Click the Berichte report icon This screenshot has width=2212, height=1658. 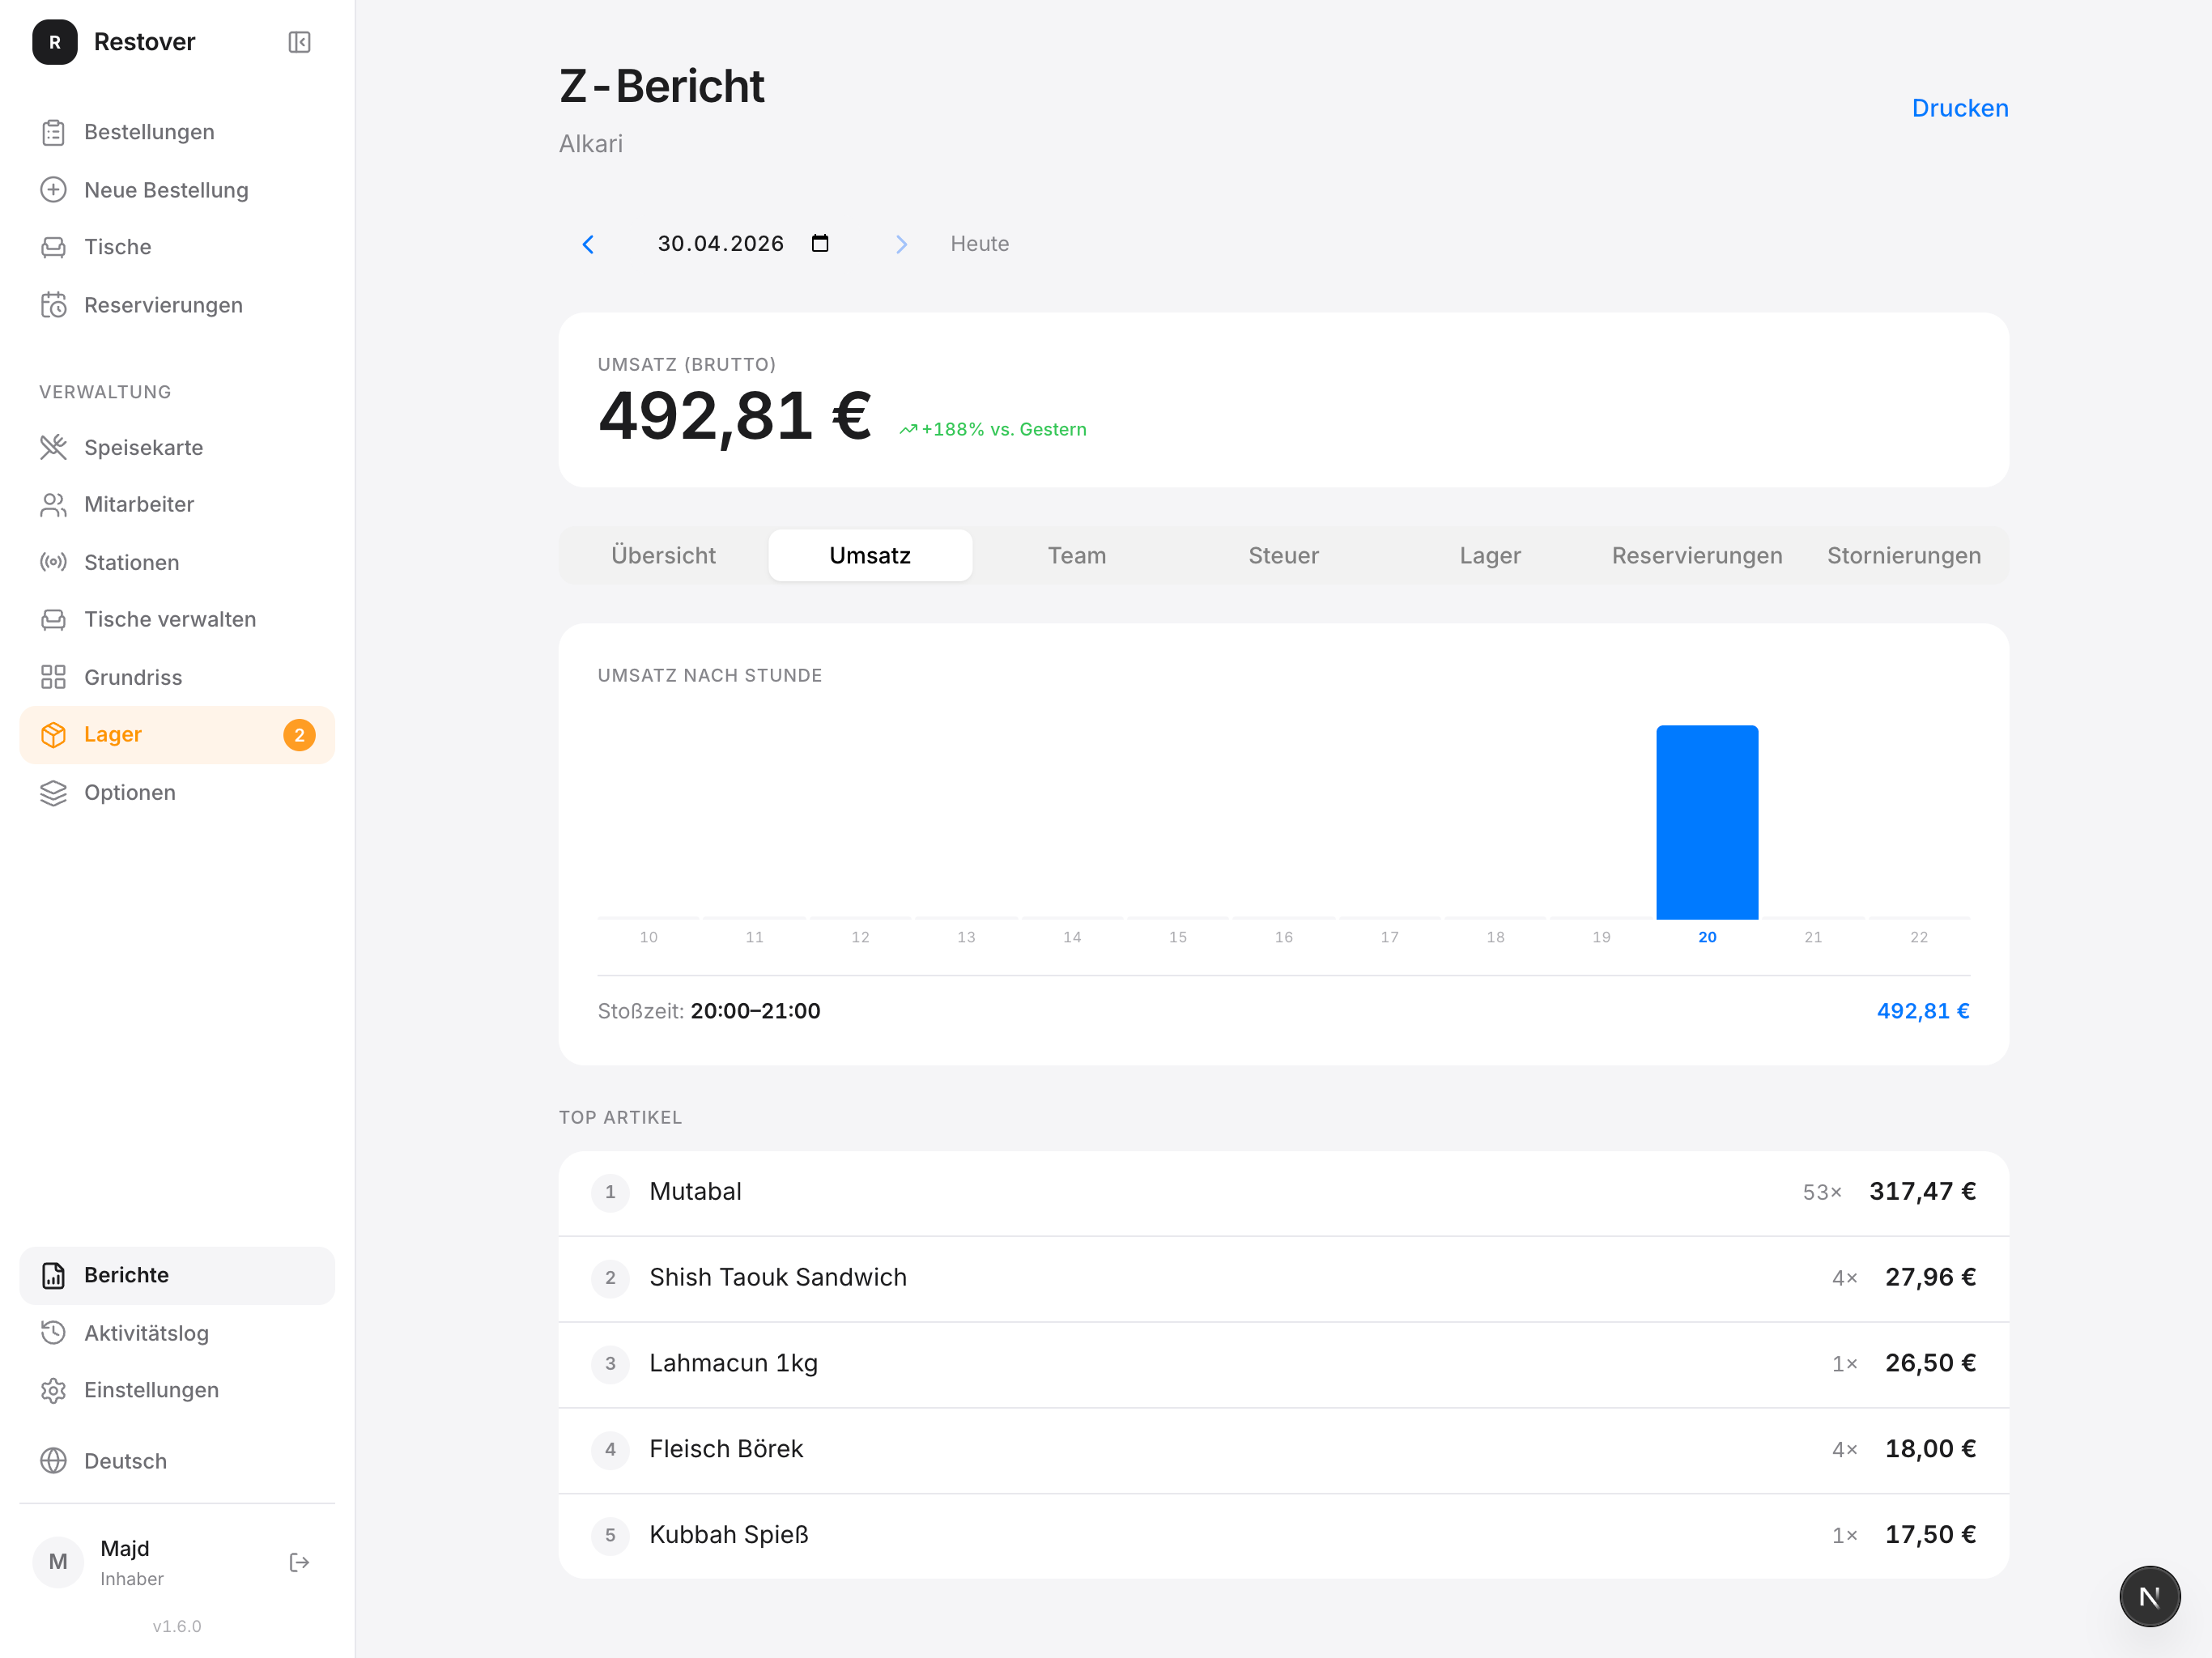pos(53,1275)
